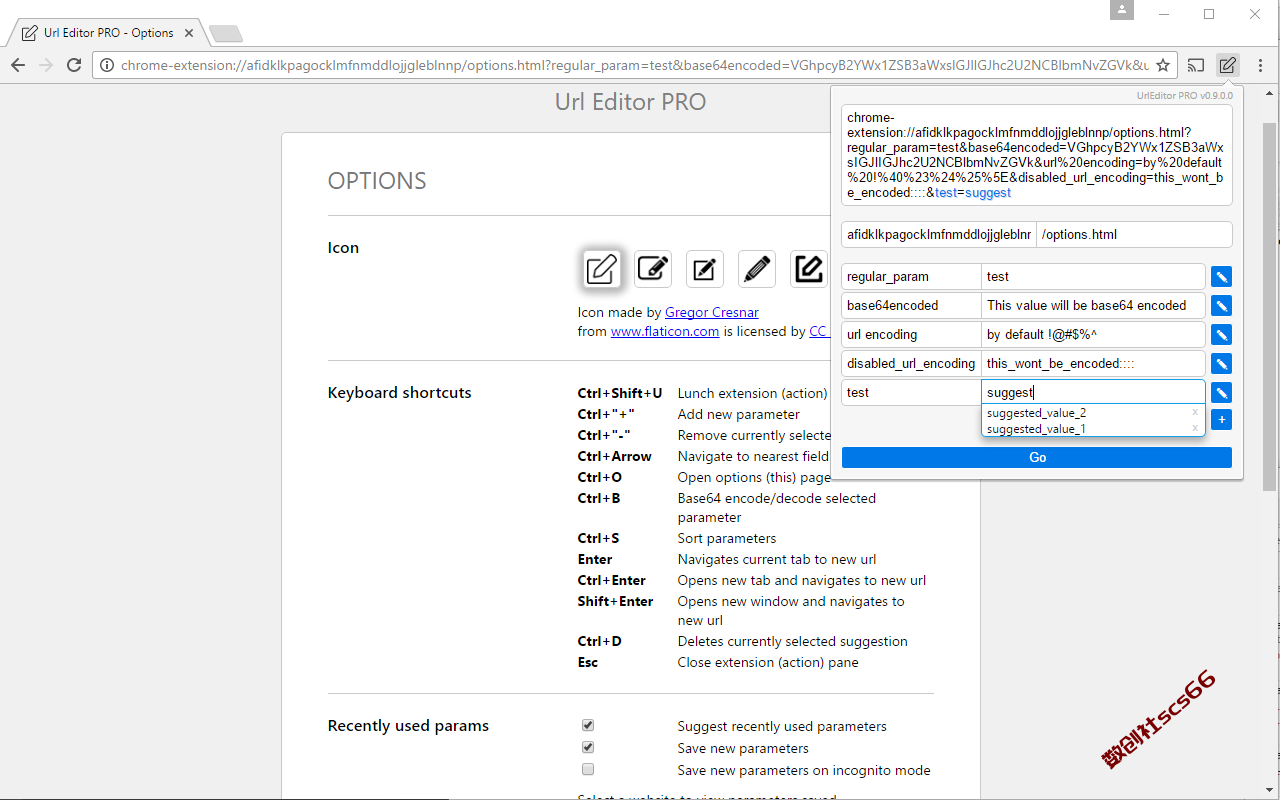Click the OPTIONS heading
The width and height of the screenshot is (1280, 800).
click(x=377, y=181)
